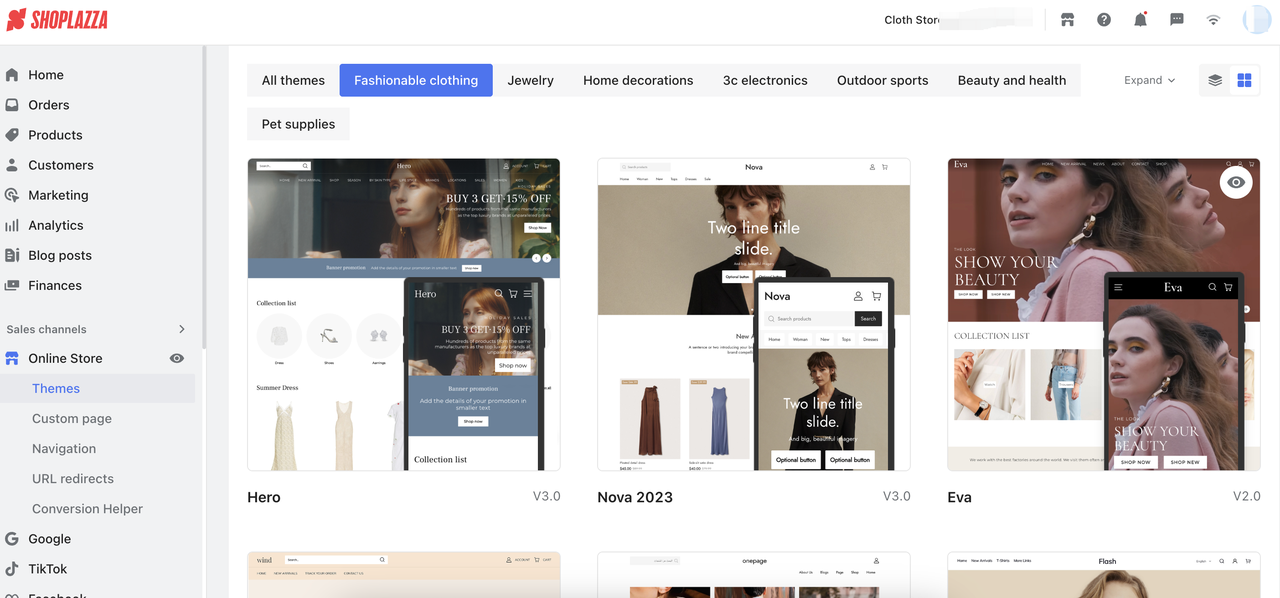Click the Products tag icon

click(x=12, y=135)
